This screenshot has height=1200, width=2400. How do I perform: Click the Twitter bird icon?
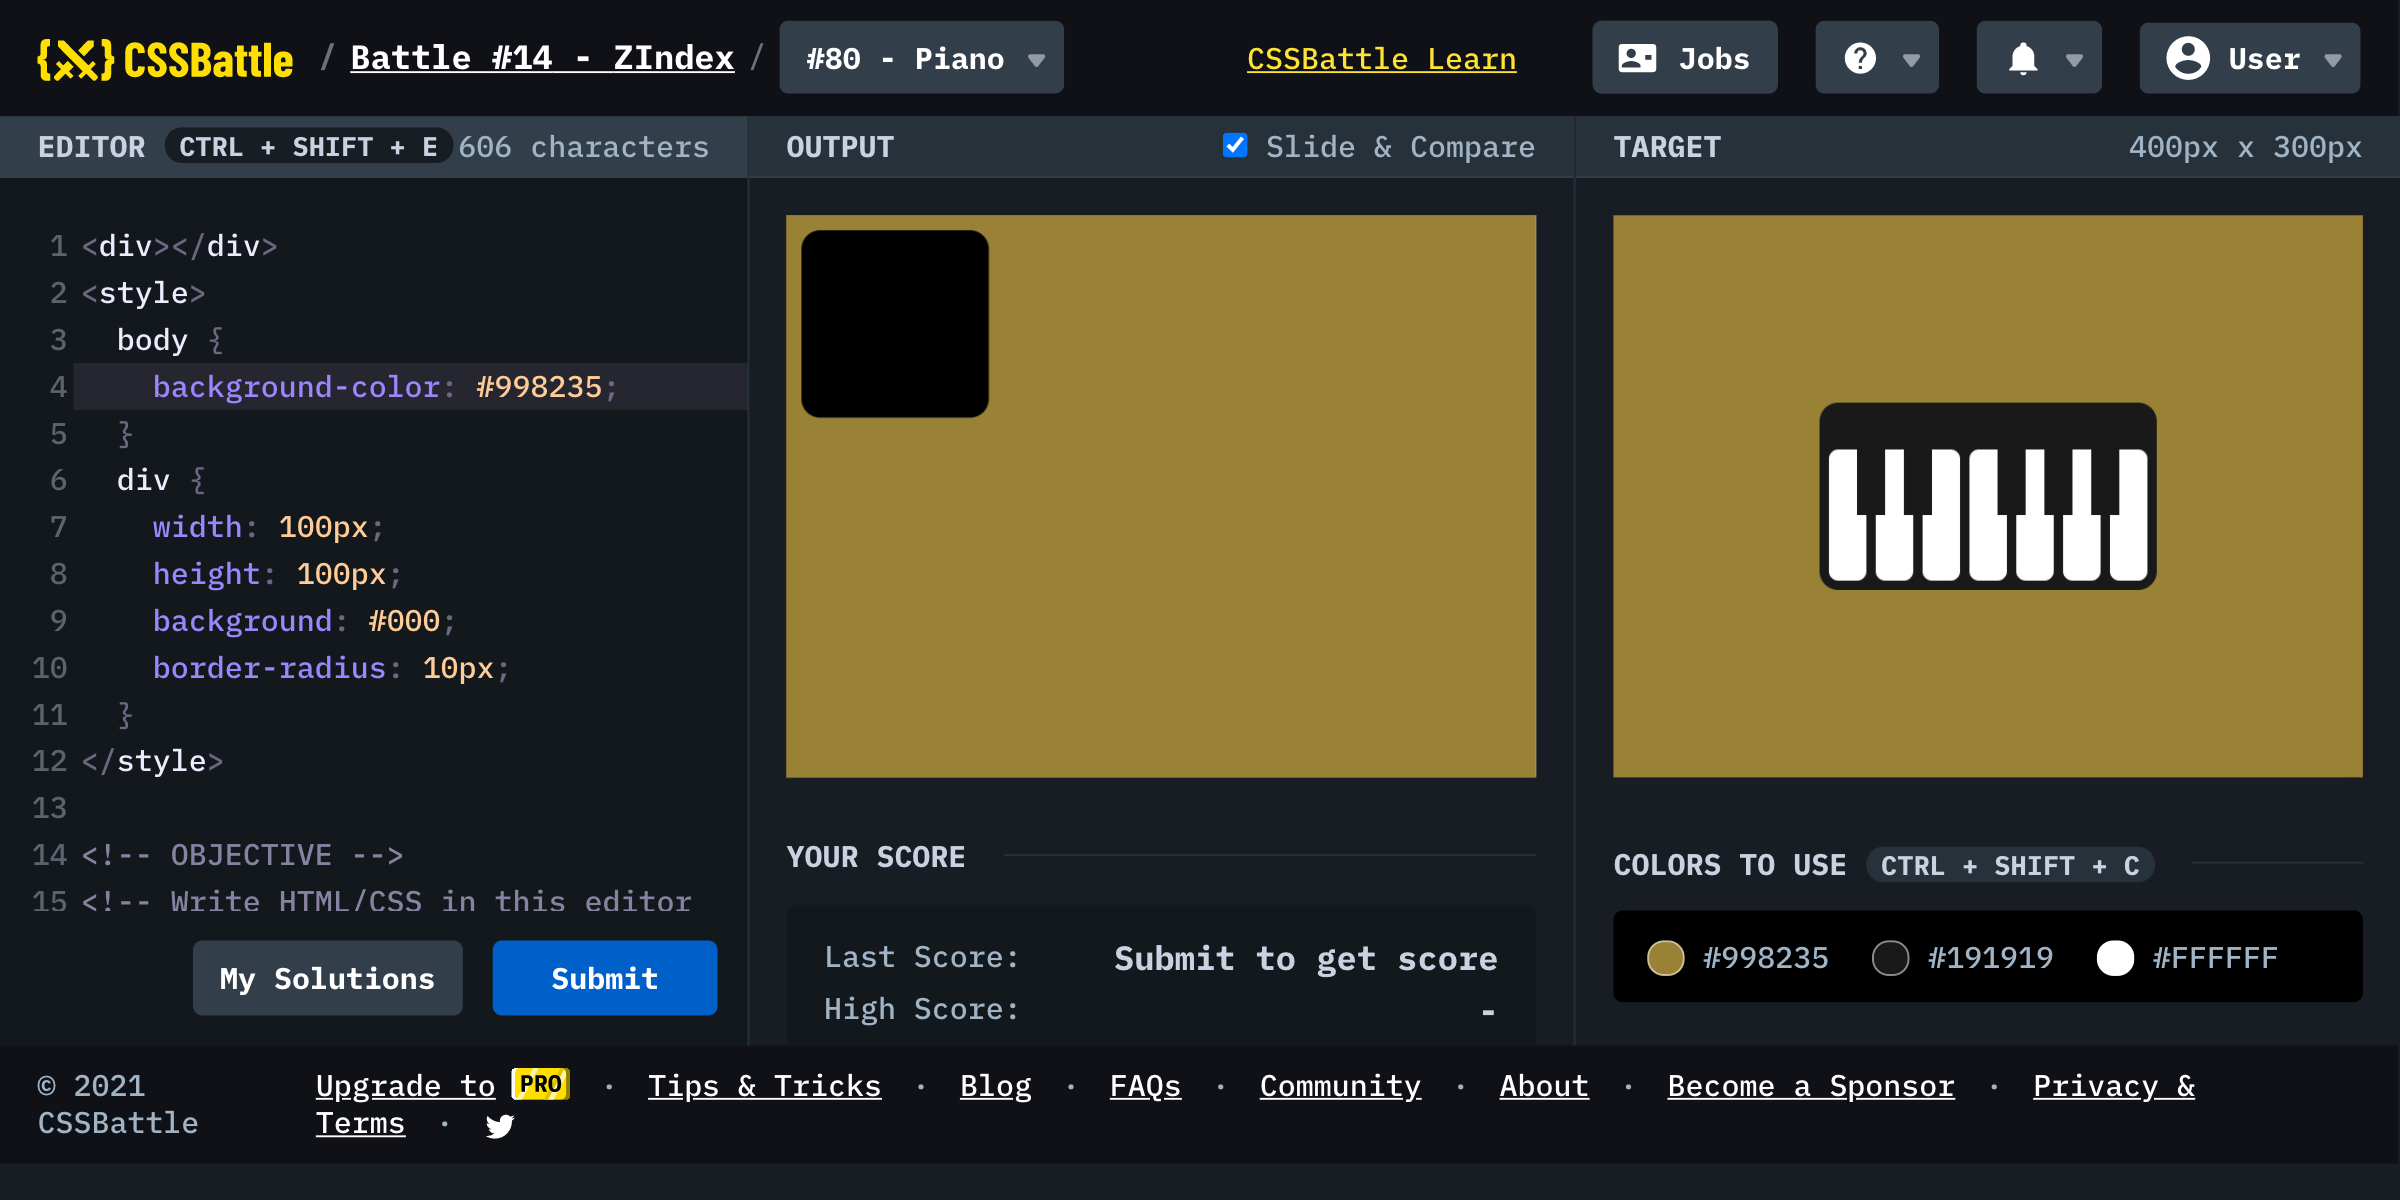click(499, 1126)
